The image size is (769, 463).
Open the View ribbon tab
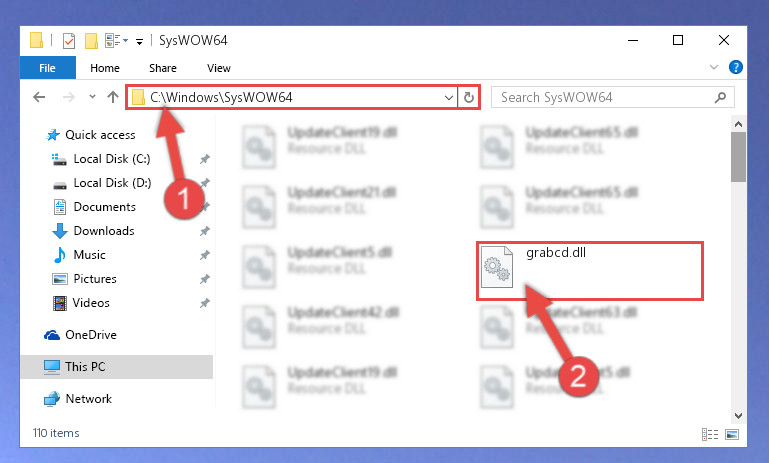coord(219,68)
